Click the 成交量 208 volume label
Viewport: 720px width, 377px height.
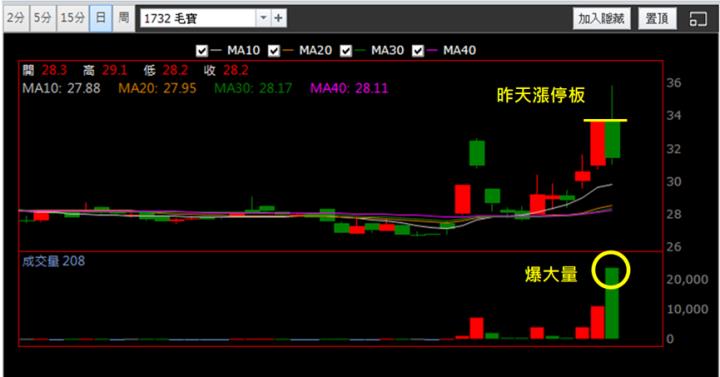(53, 261)
